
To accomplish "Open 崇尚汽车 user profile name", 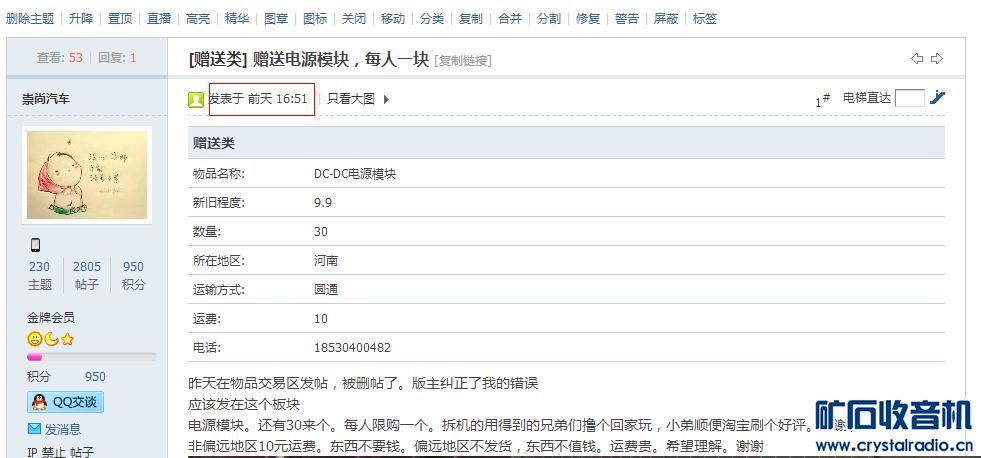I will click(46, 98).
